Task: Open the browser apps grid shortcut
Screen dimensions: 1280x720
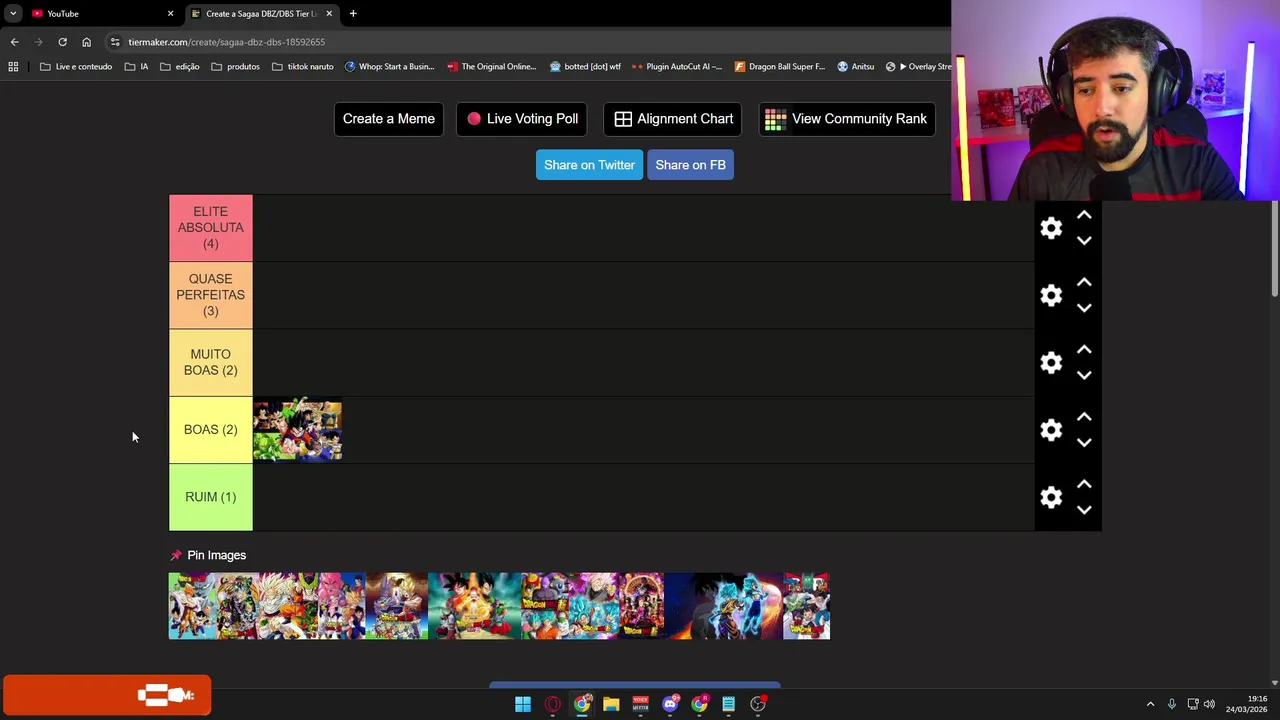Action: tap(13, 67)
